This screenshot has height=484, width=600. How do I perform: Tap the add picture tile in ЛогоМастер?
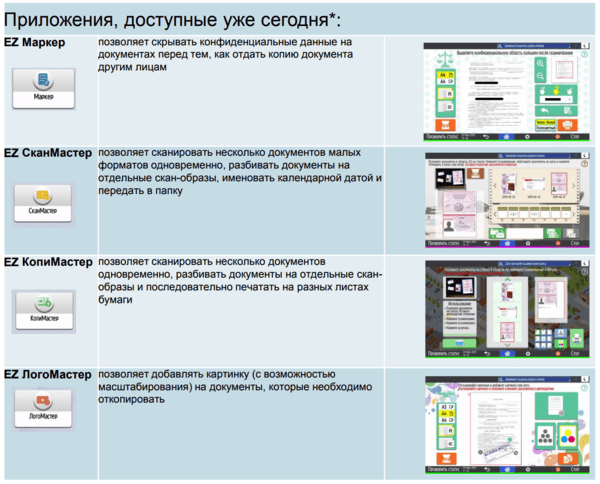[556, 406]
